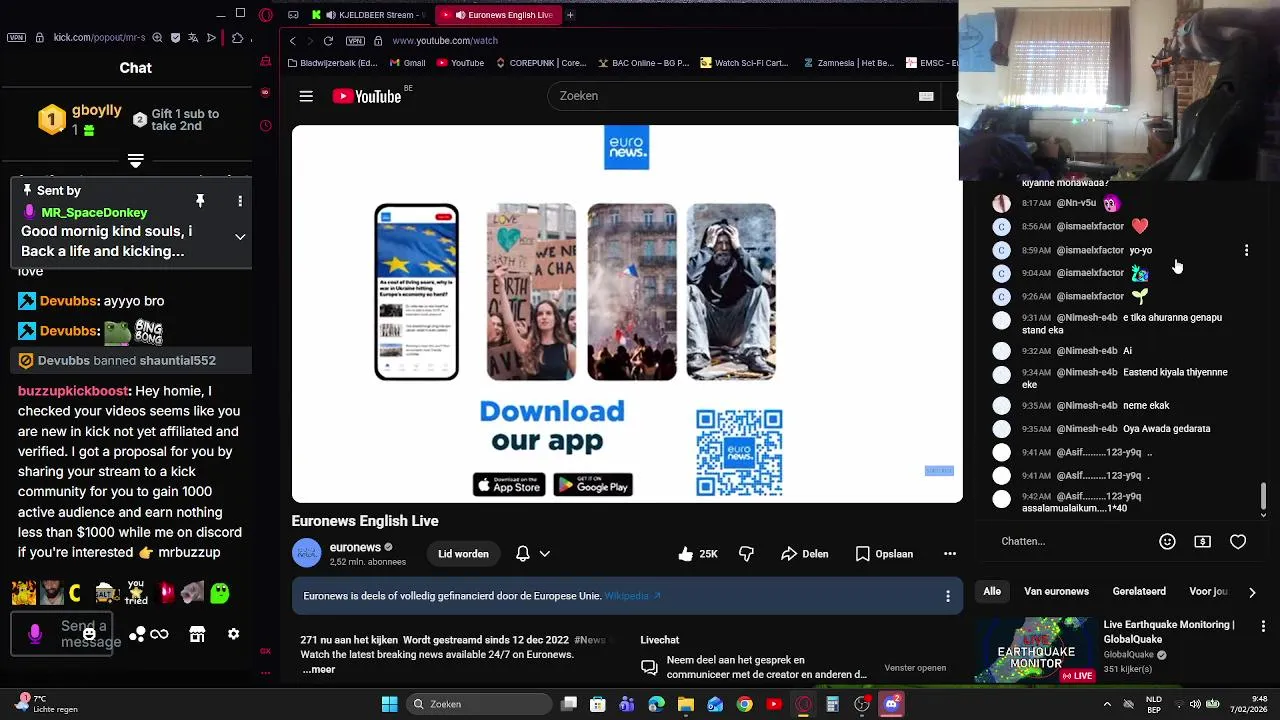Open the YouTube hamburger guide menu
The image size is (1280, 720).
tap(306, 96)
